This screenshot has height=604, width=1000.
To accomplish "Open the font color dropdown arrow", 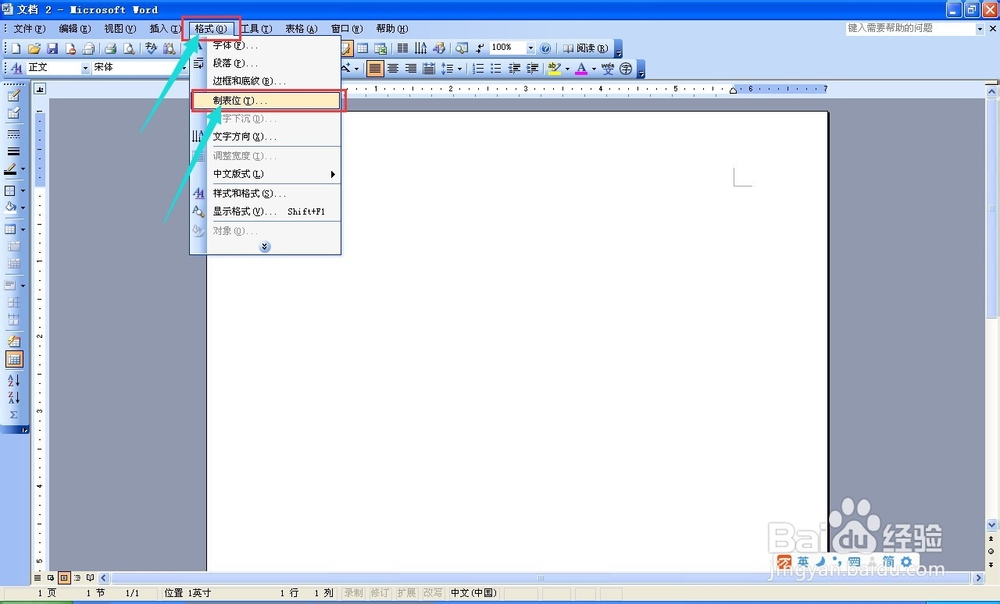I will click(594, 69).
